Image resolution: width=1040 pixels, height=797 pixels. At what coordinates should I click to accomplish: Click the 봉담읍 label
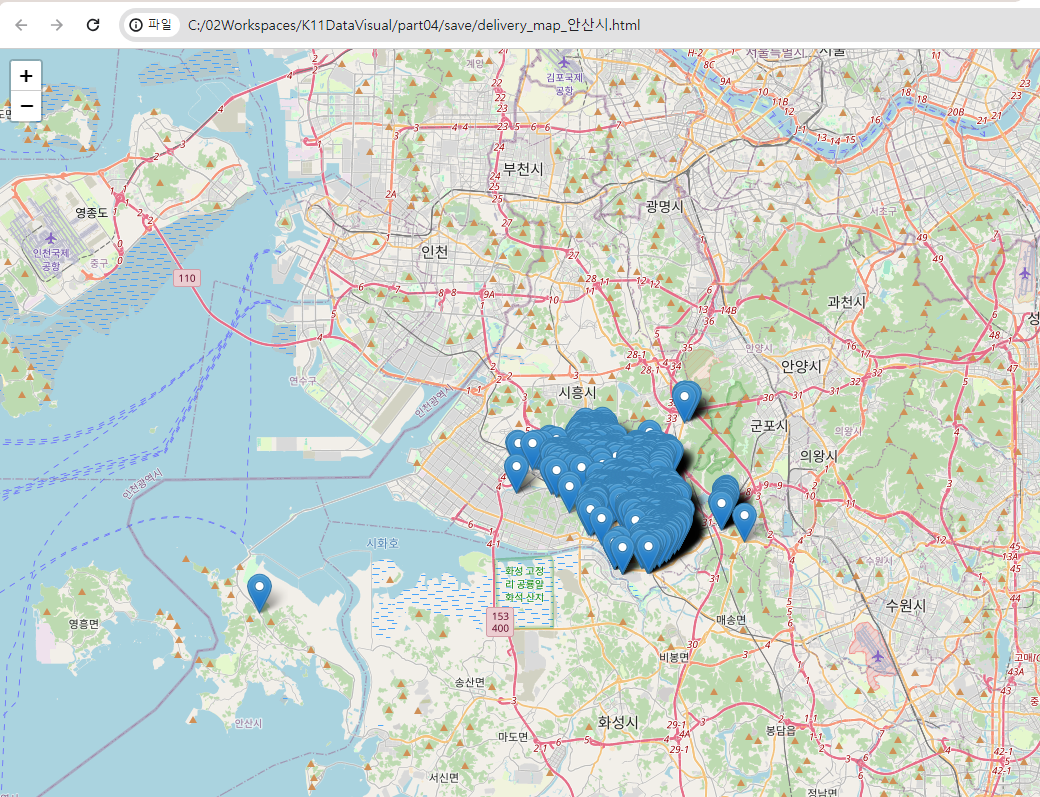tap(781, 730)
